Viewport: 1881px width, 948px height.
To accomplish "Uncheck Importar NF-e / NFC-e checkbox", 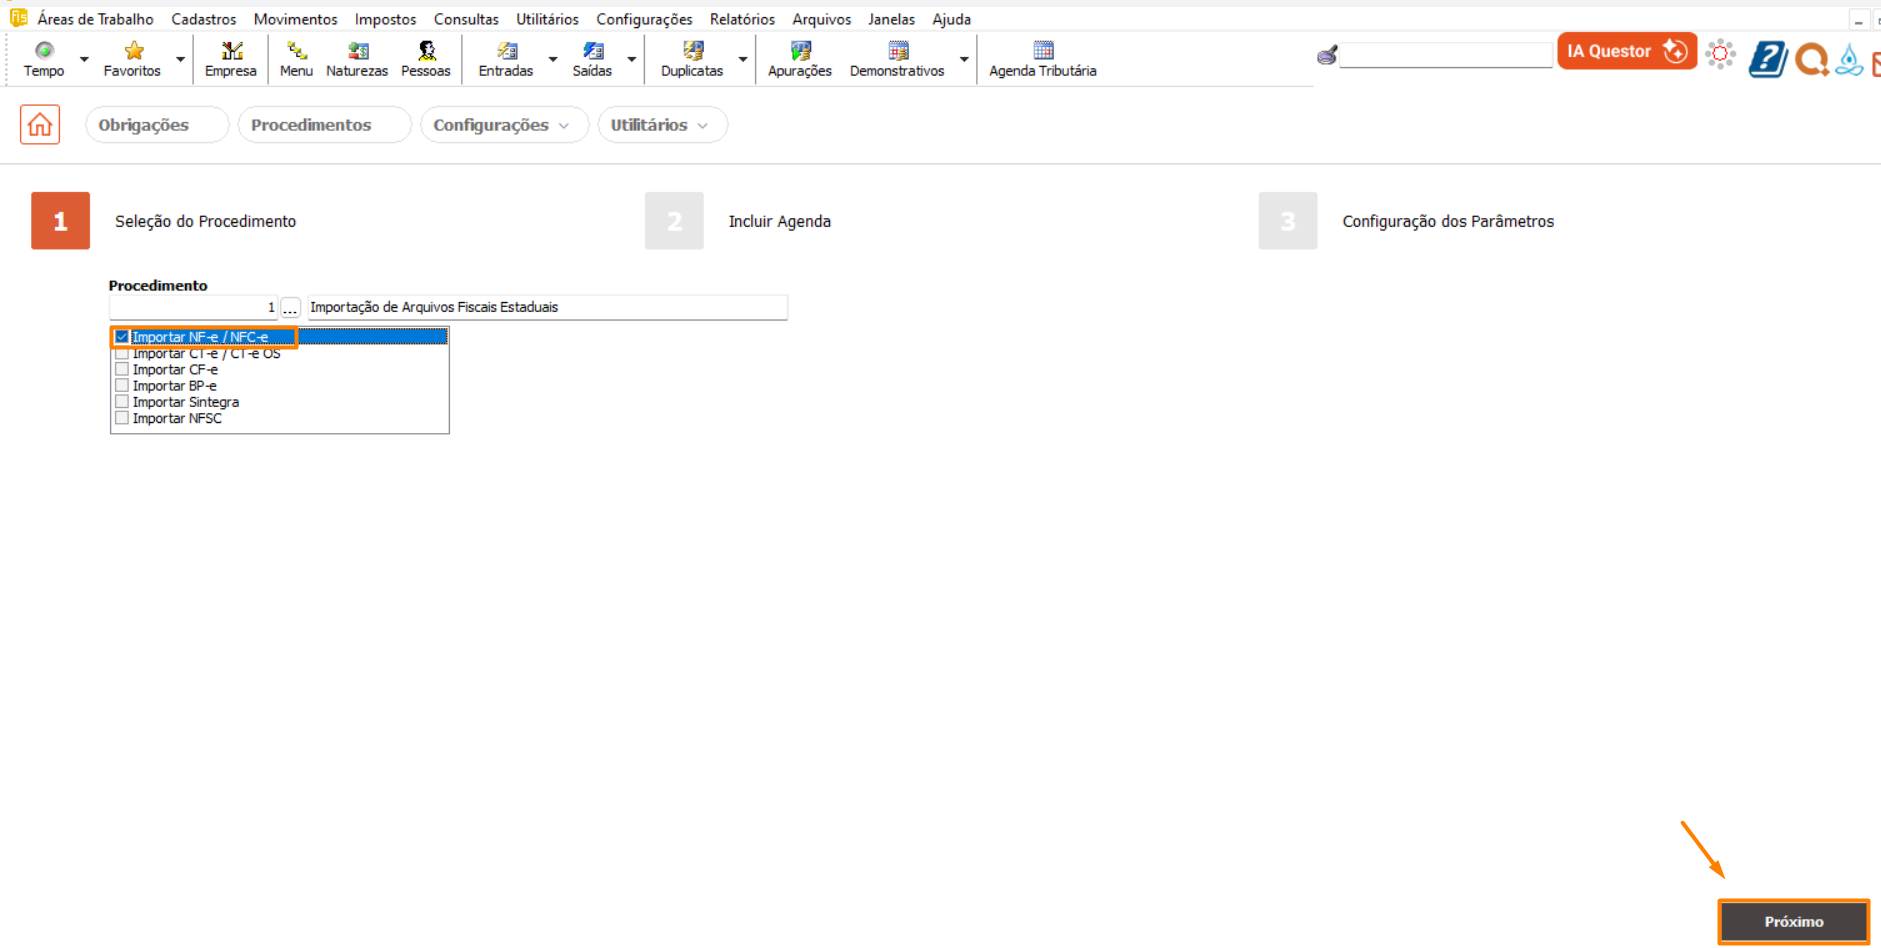I will [x=122, y=337].
